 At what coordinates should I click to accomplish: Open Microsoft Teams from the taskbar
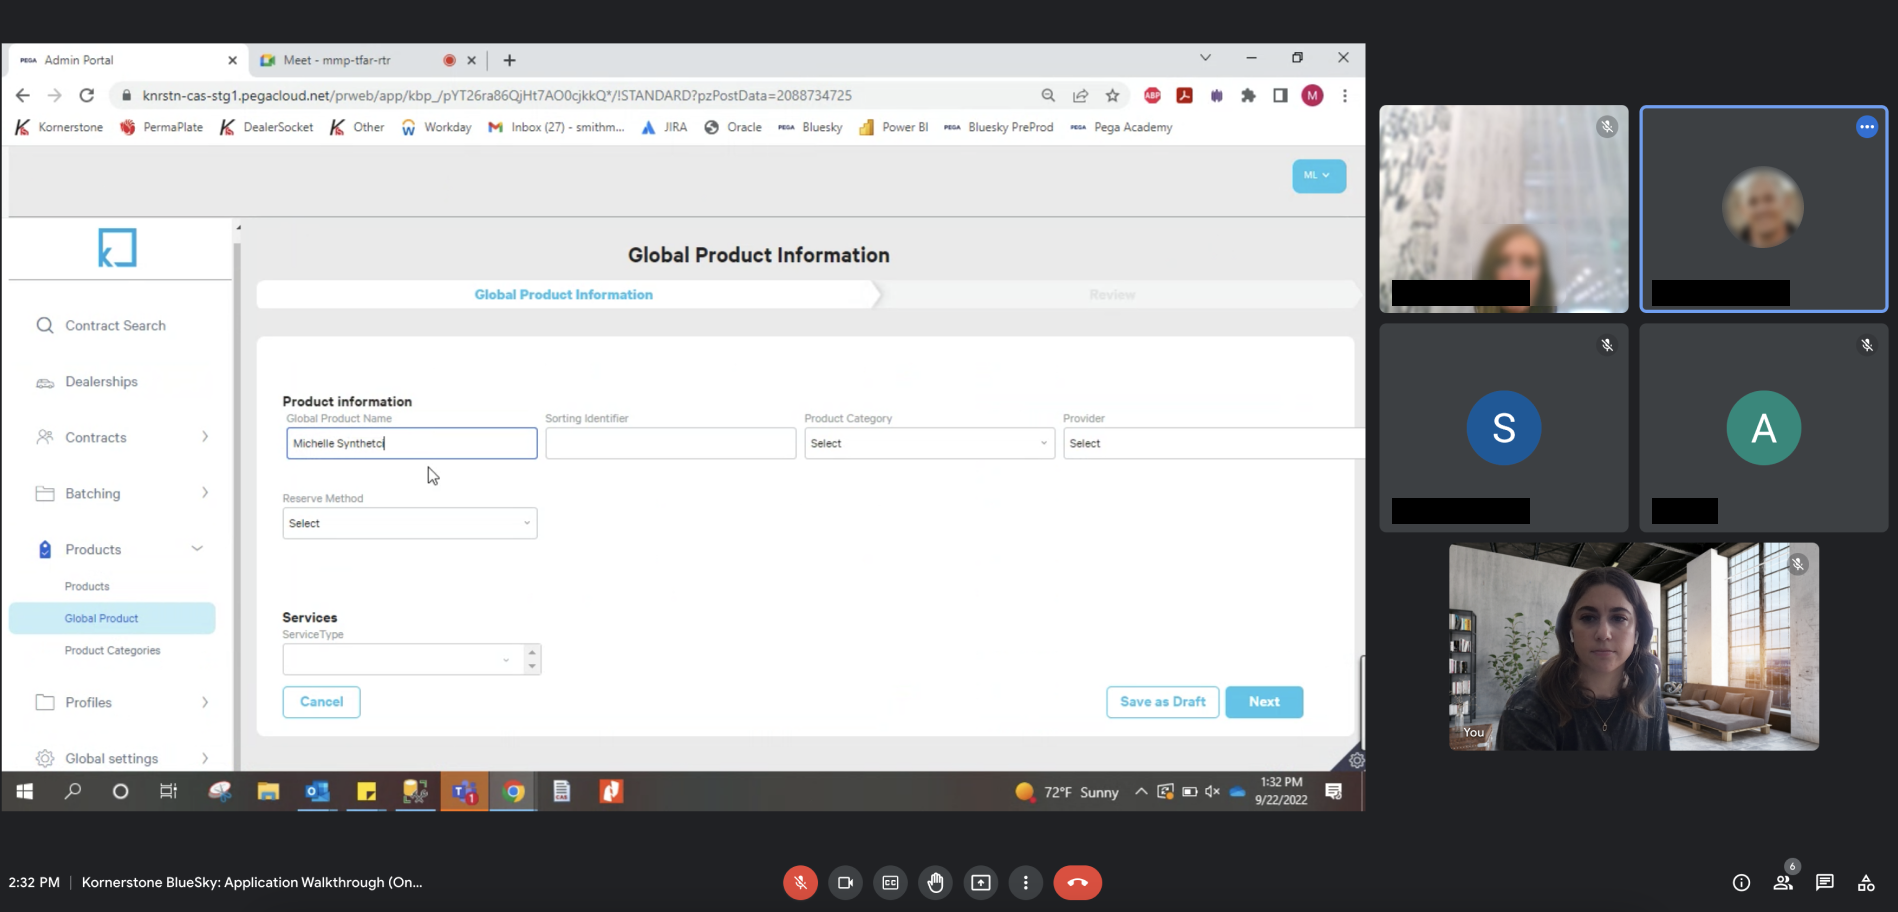click(x=464, y=791)
